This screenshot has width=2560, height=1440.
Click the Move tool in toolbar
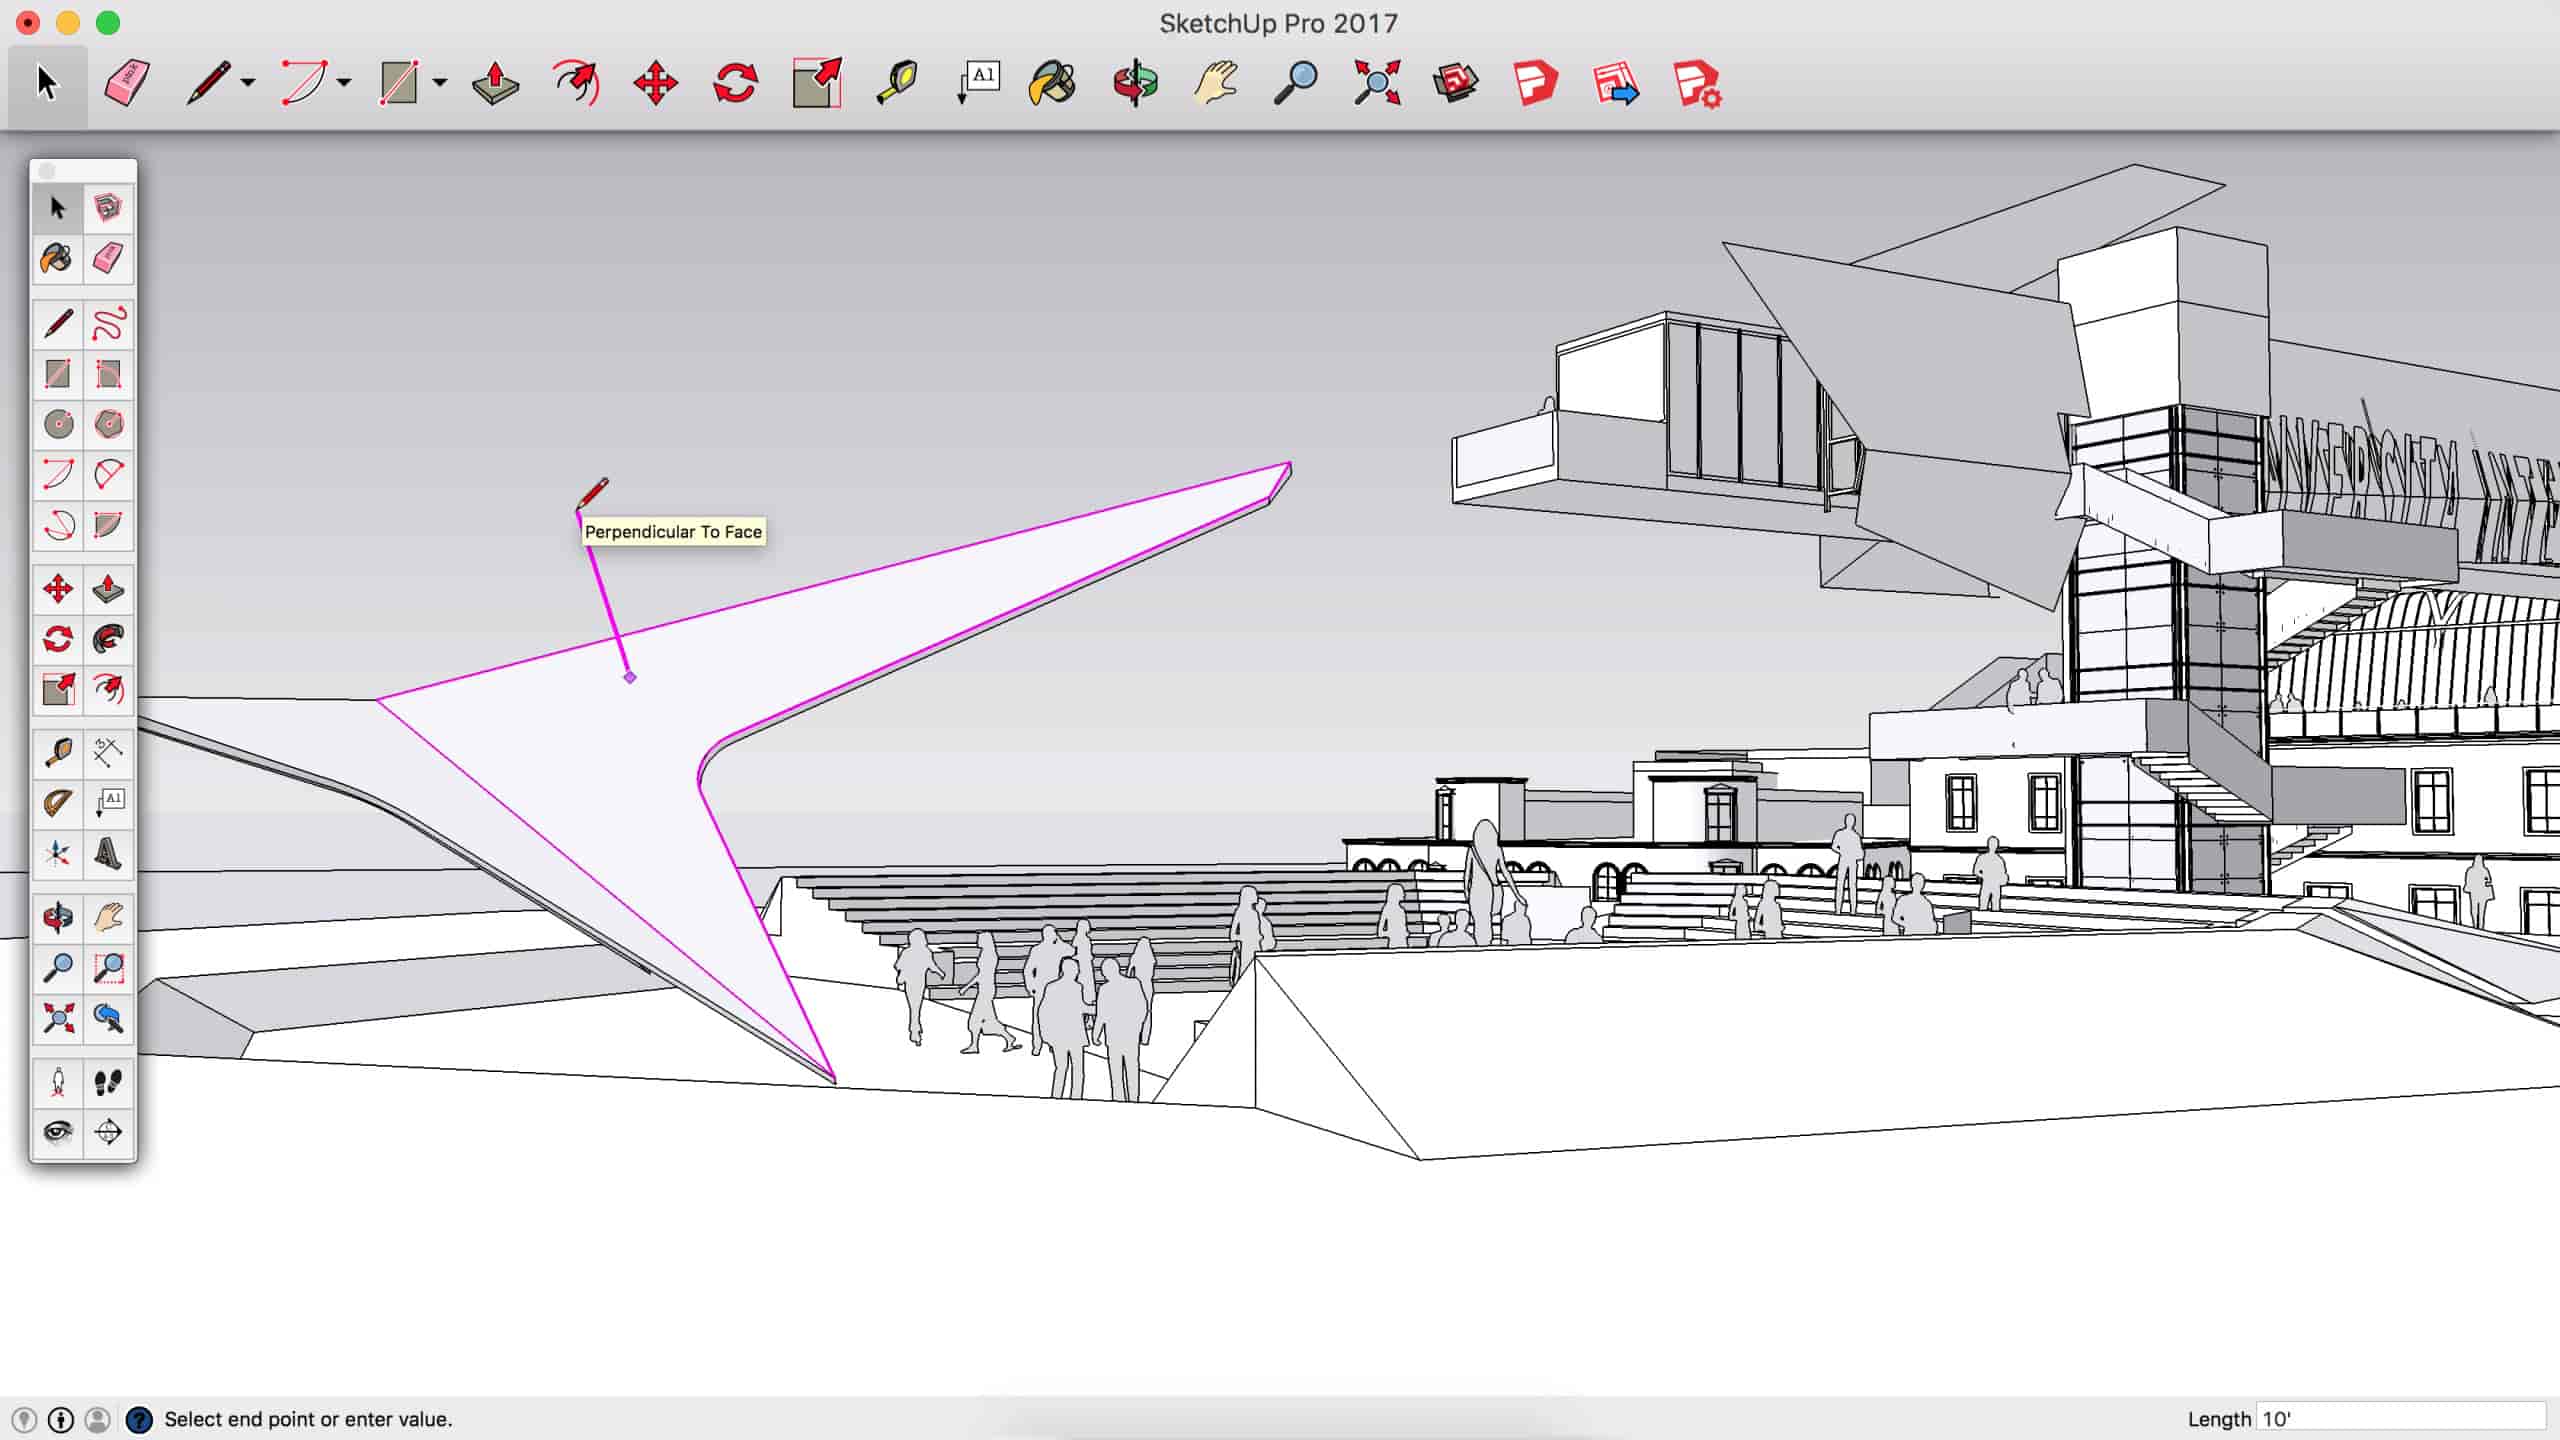tap(654, 83)
